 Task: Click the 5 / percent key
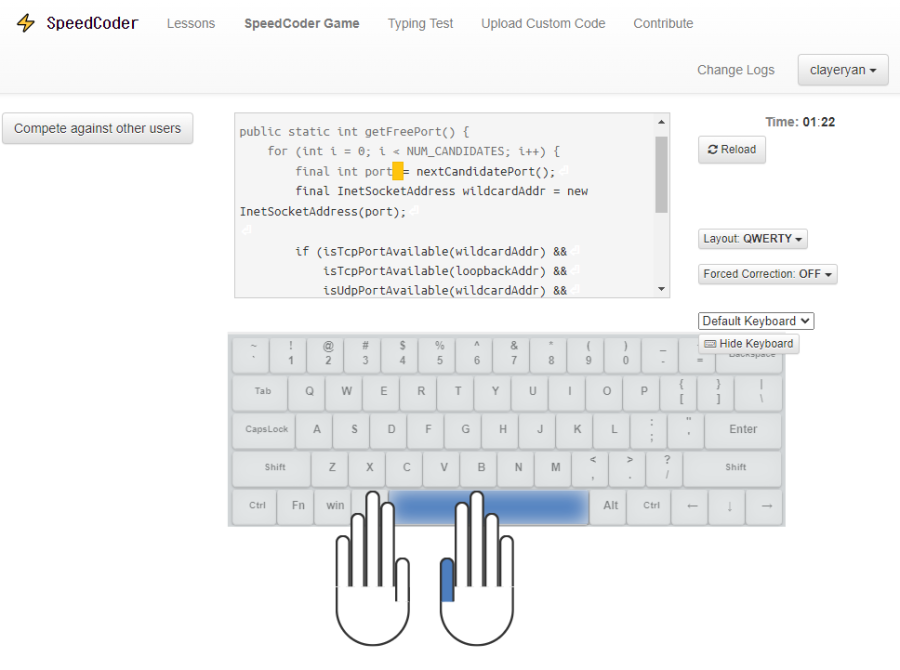[x=438, y=353]
